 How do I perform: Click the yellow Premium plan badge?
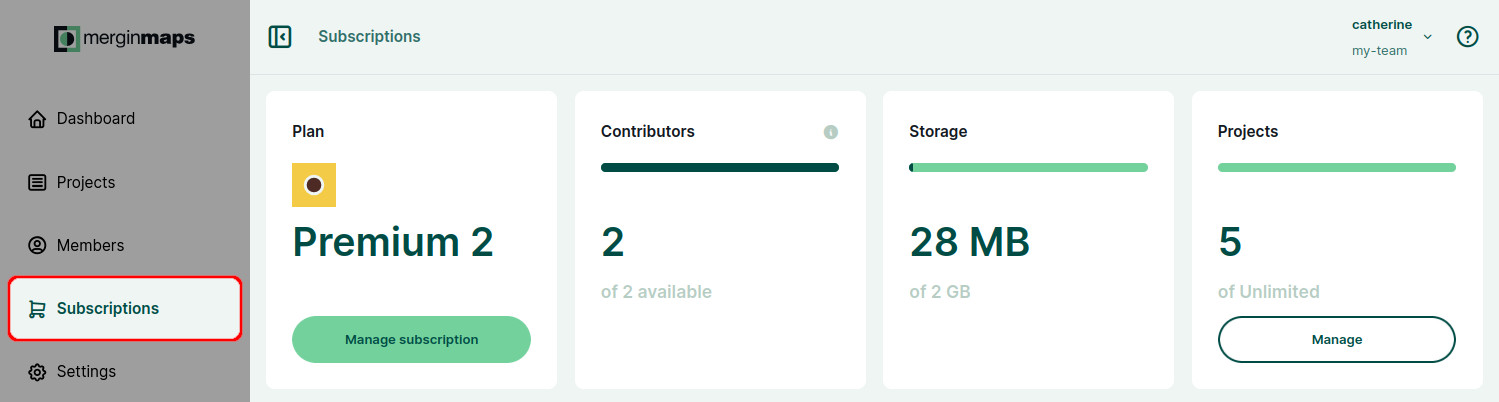[314, 185]
